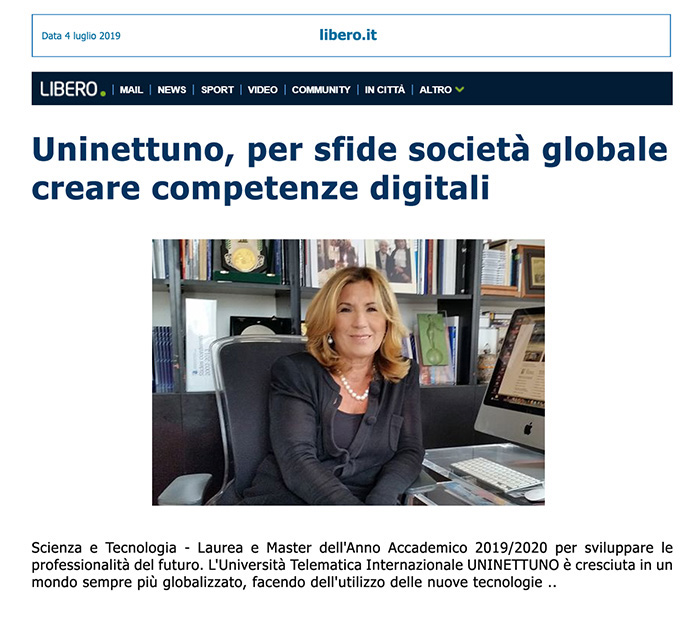The height and width of the screenshot is (641, 700).
Task: Go to the SPORT section
Action: coord(217,90)
